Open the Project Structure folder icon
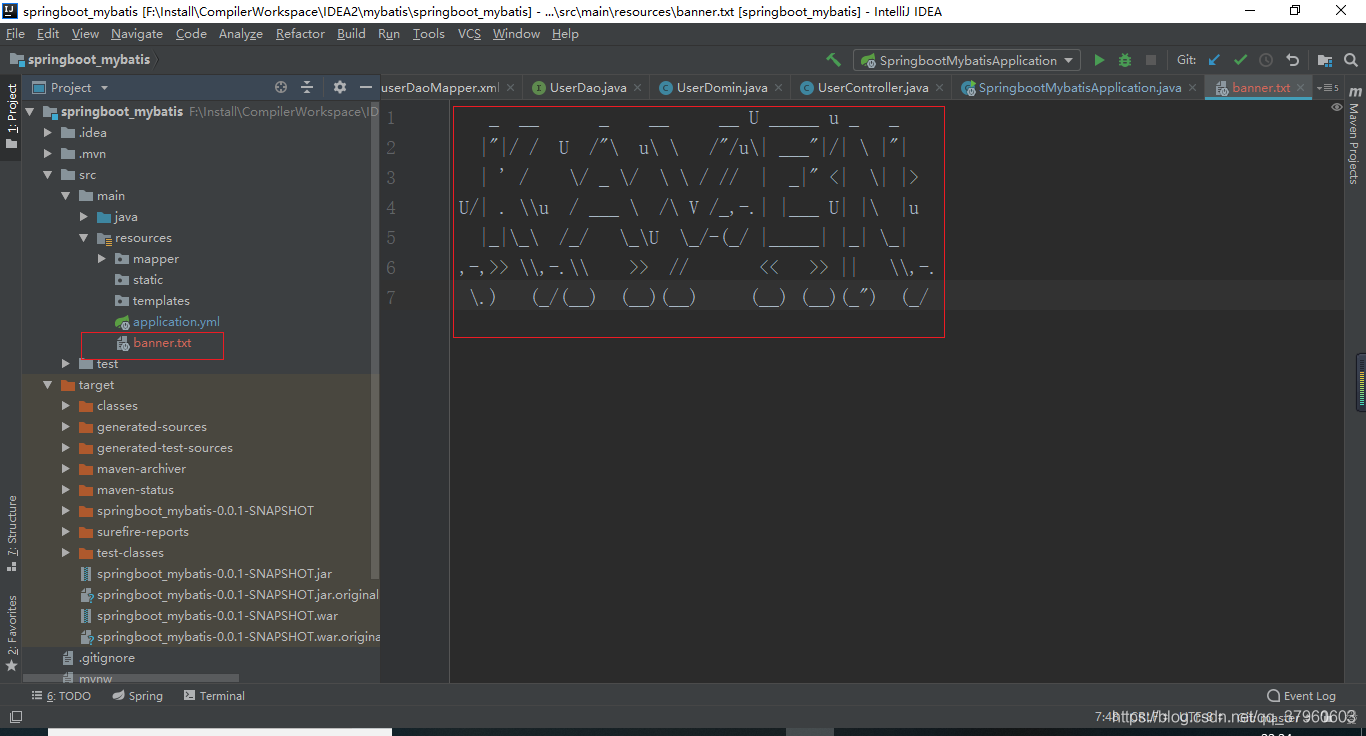Screen dimensions: 1366x736 [x=1324, y=60]
